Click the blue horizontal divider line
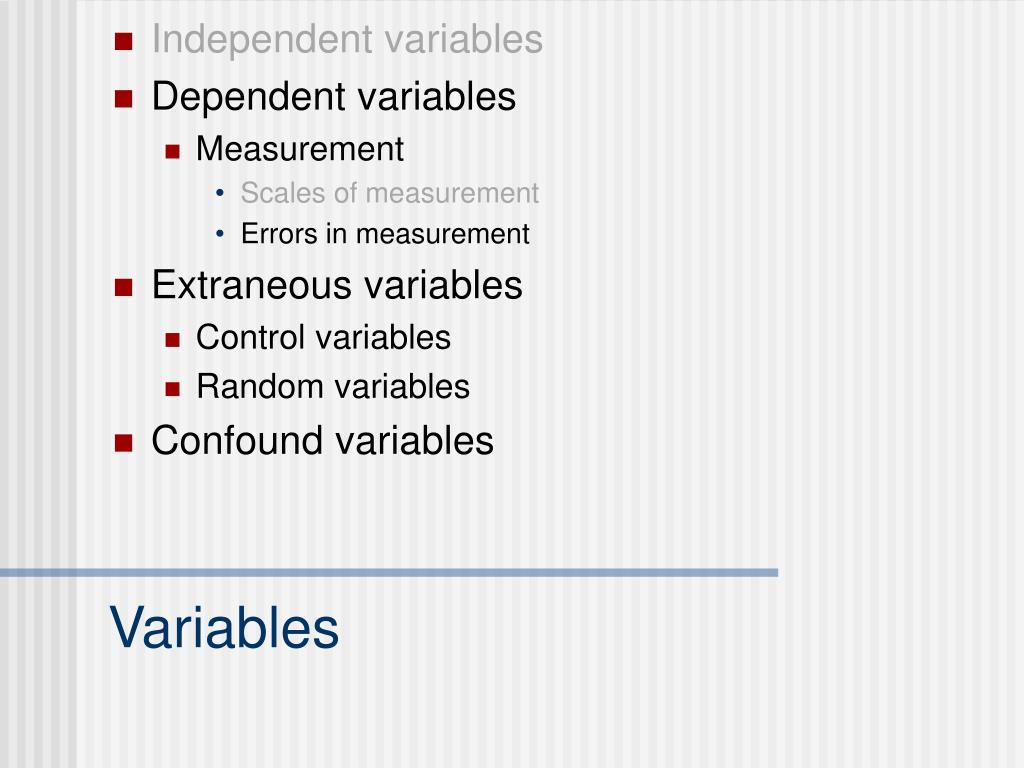1024x768 pixels. point(389,573)
